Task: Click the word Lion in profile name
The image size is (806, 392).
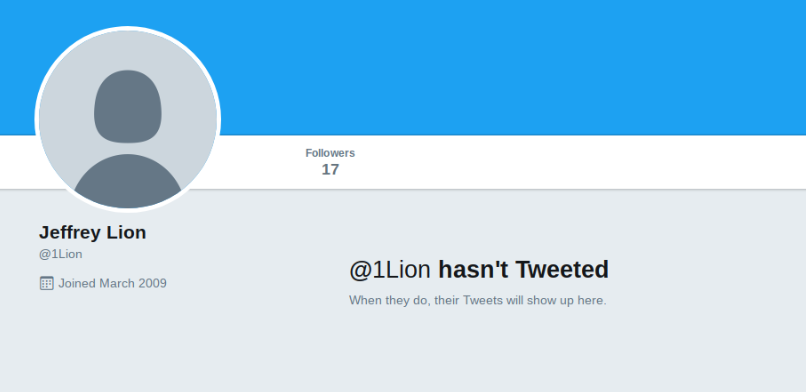Action: click(126, 232)
